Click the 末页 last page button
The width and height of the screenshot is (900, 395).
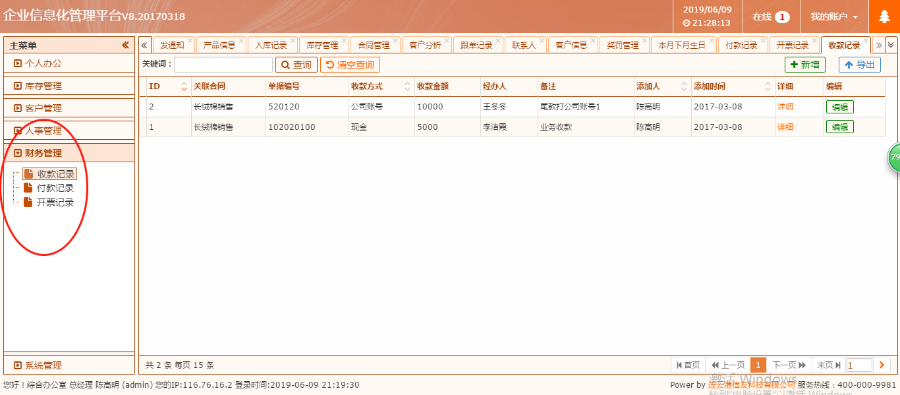point(829,365)
